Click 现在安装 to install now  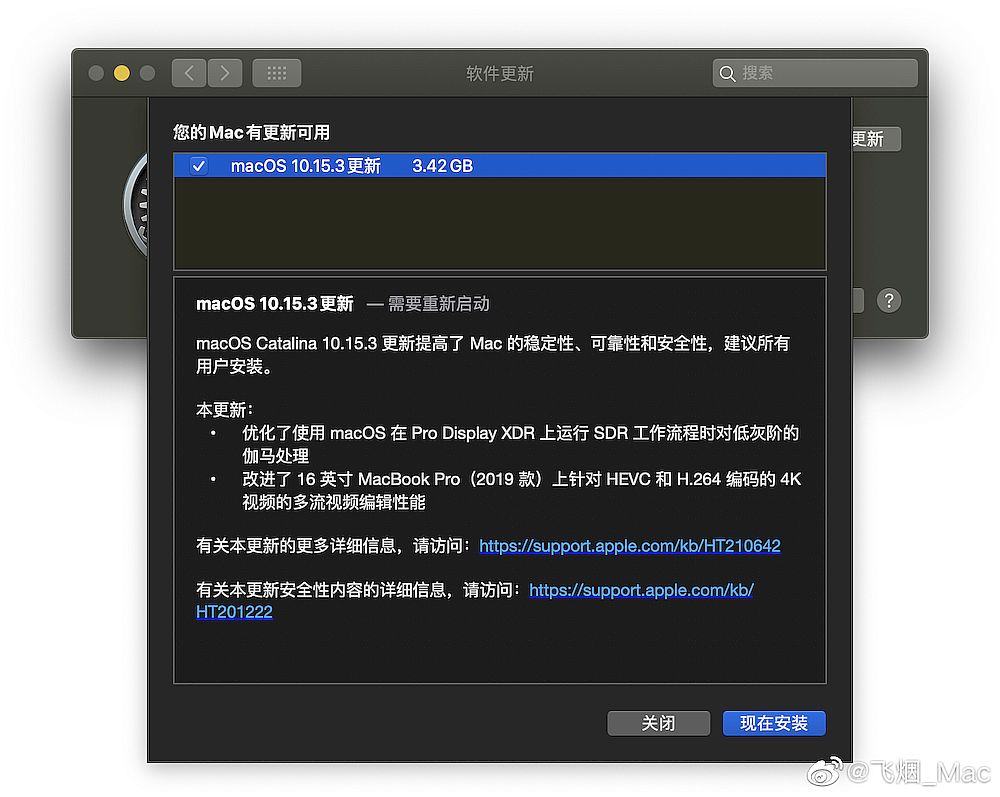click(774, 723)
